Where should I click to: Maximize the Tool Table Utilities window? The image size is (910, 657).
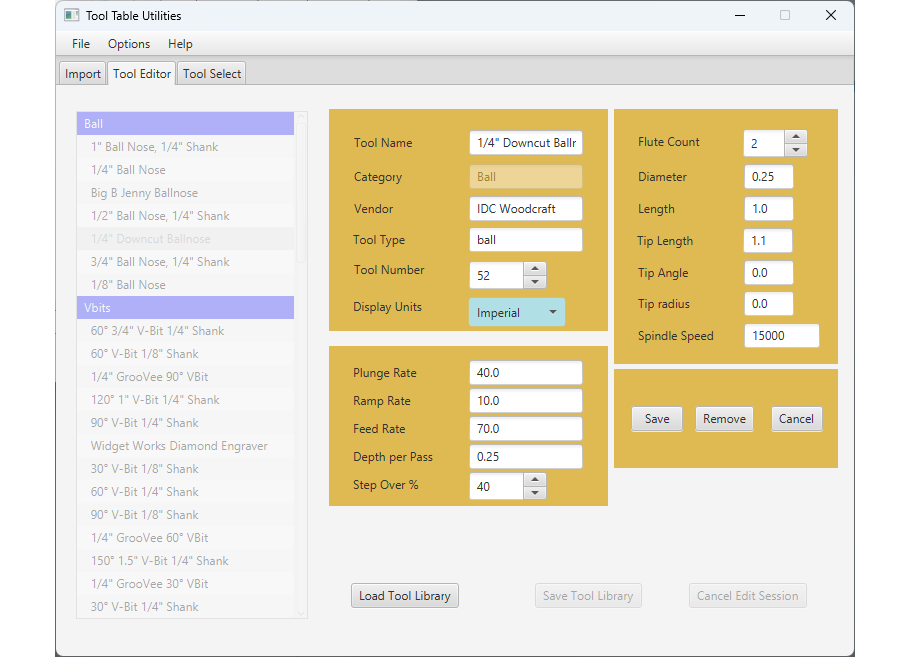(x=785, y=15)
